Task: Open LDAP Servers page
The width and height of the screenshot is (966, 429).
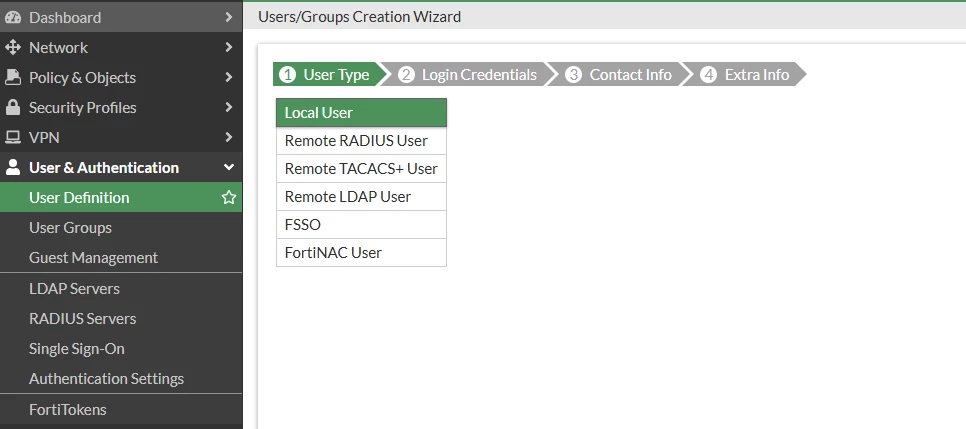Action: pyautogui.click(x=121, y=288)
